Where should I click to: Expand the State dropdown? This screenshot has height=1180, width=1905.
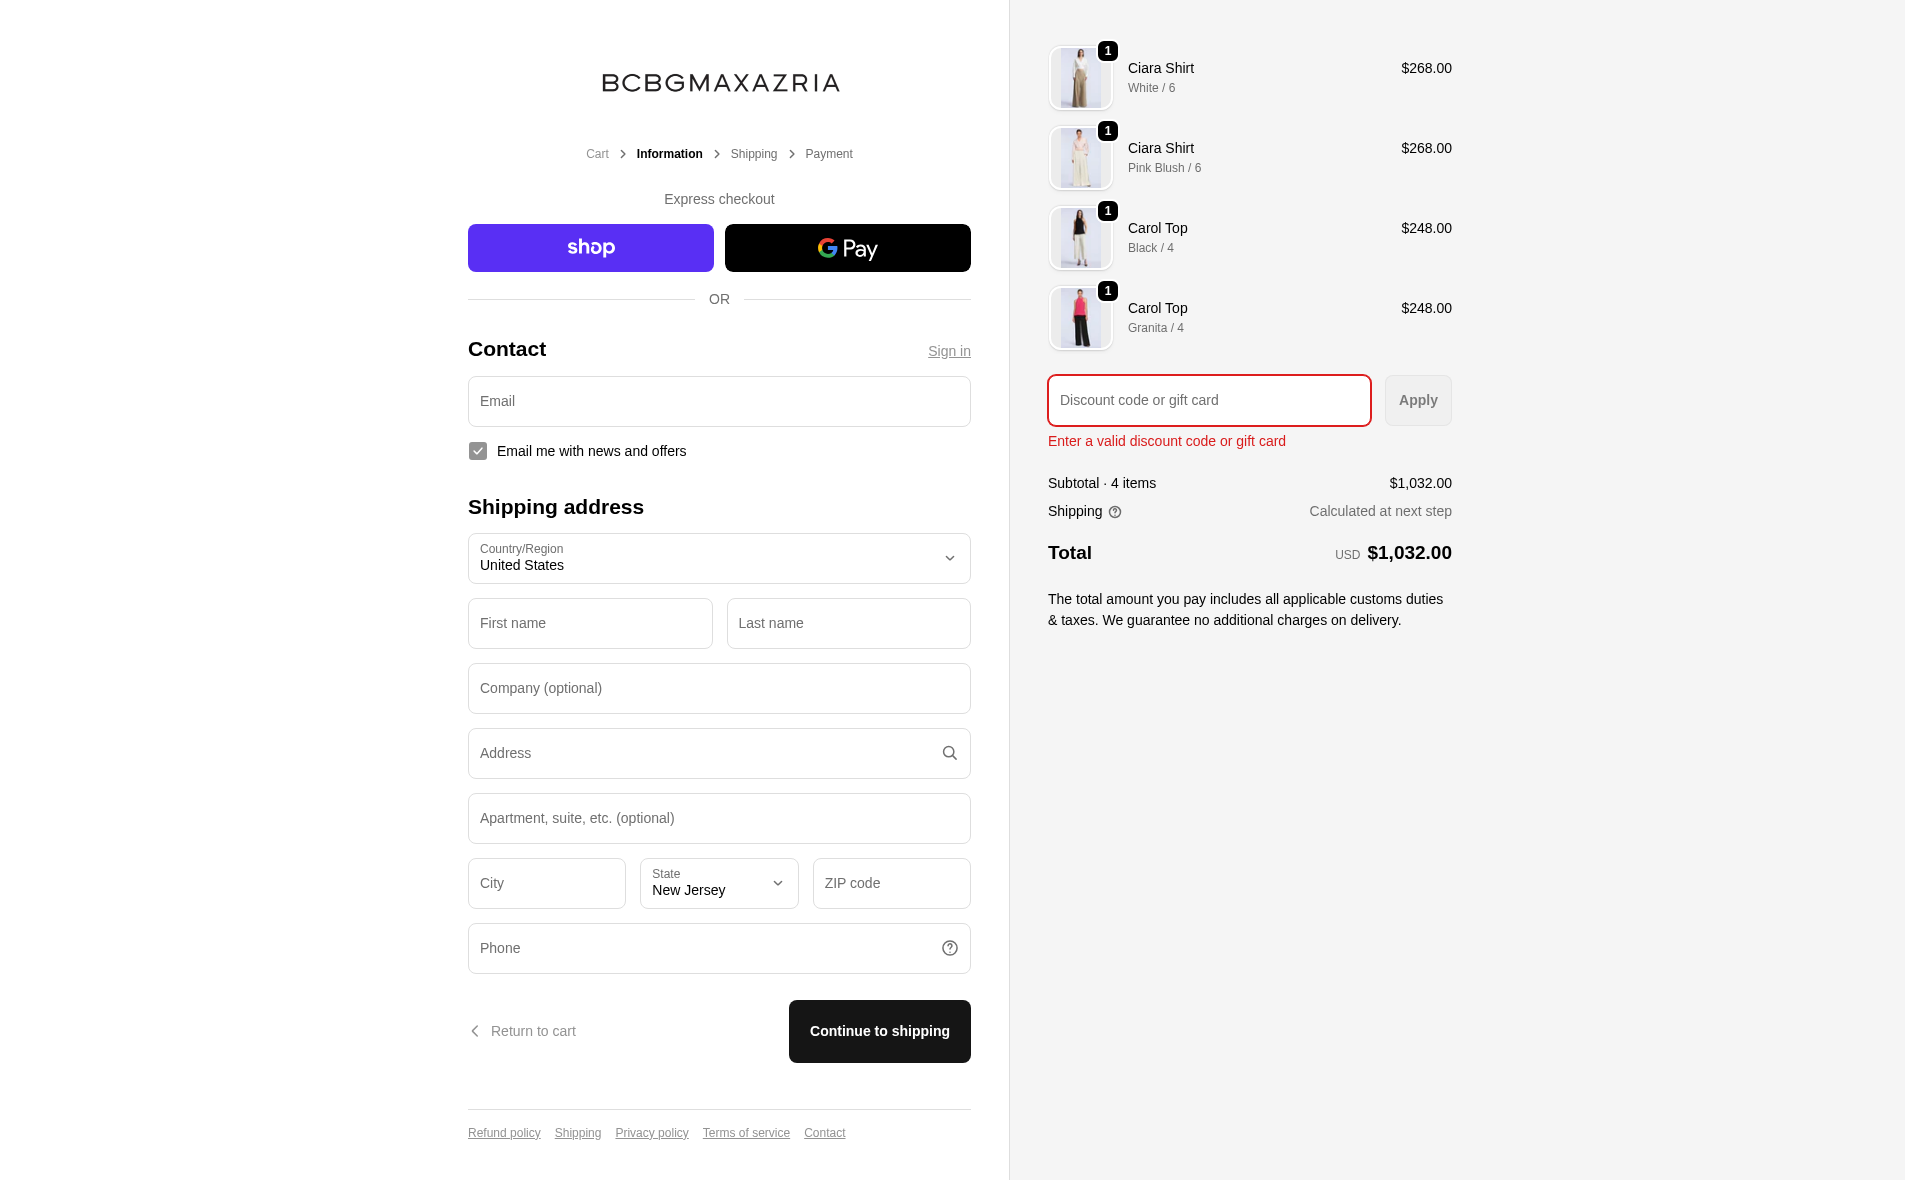coord(719,883)
